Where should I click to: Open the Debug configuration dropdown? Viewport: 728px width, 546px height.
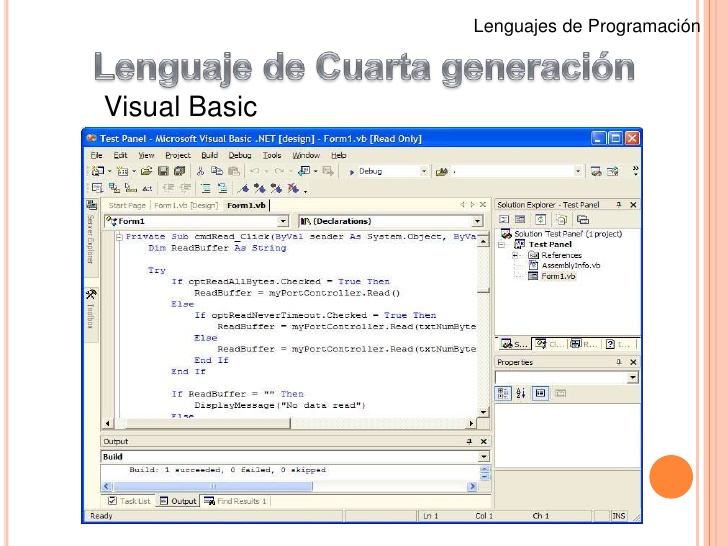423,171
